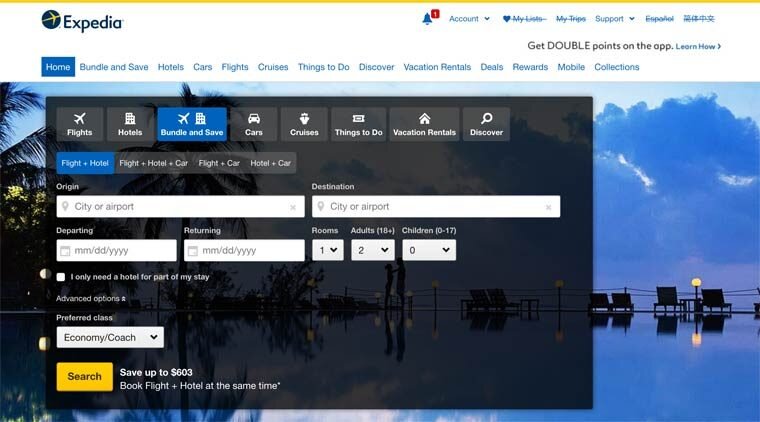The height and width of the screenshot is (422, 760).
Task: Select the Discover magnifier tab
Action: click(486, 125)
